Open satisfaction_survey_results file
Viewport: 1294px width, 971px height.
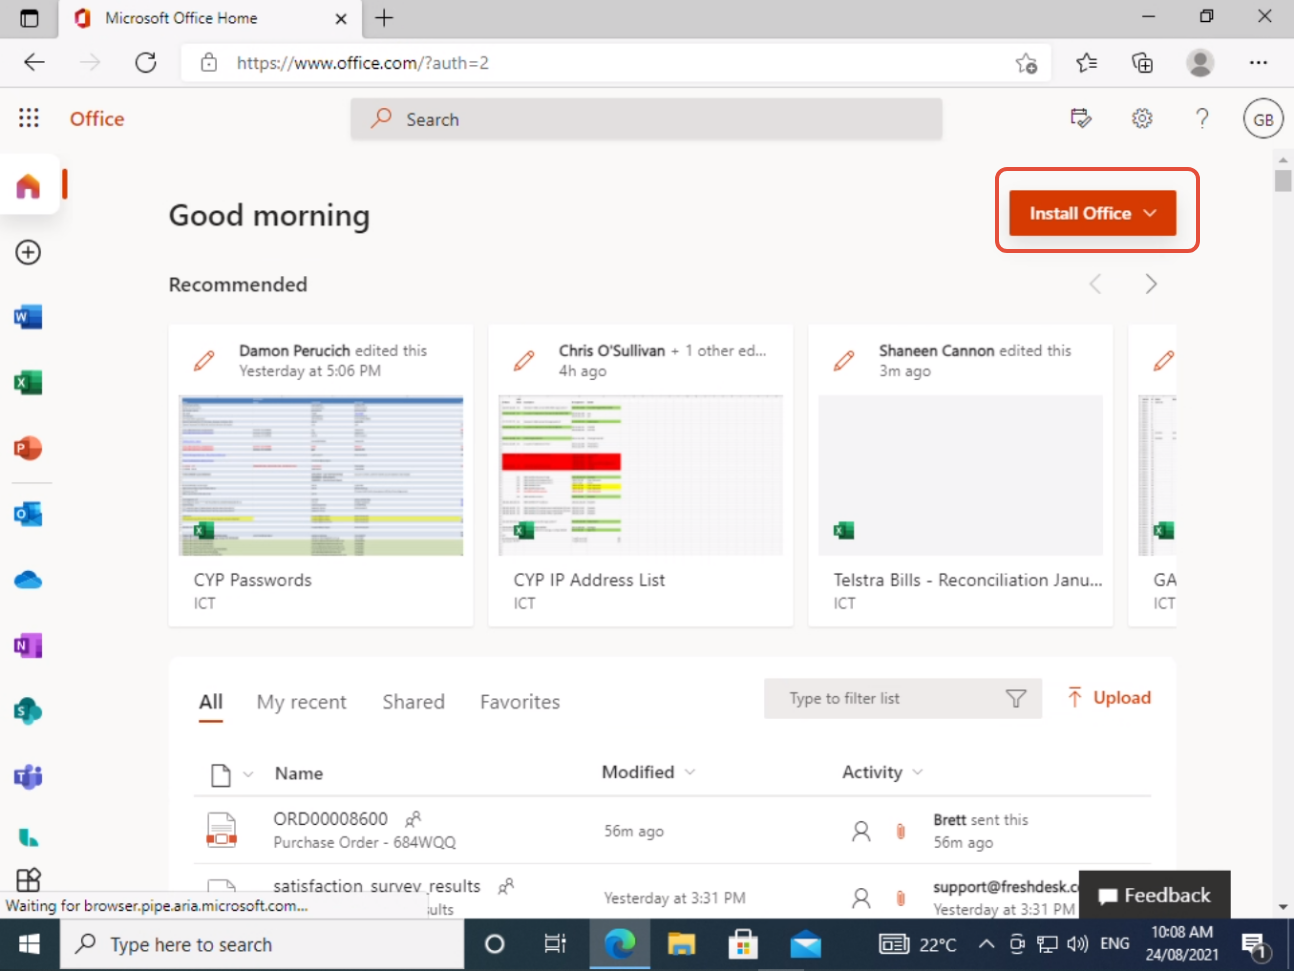click(377, 886)
